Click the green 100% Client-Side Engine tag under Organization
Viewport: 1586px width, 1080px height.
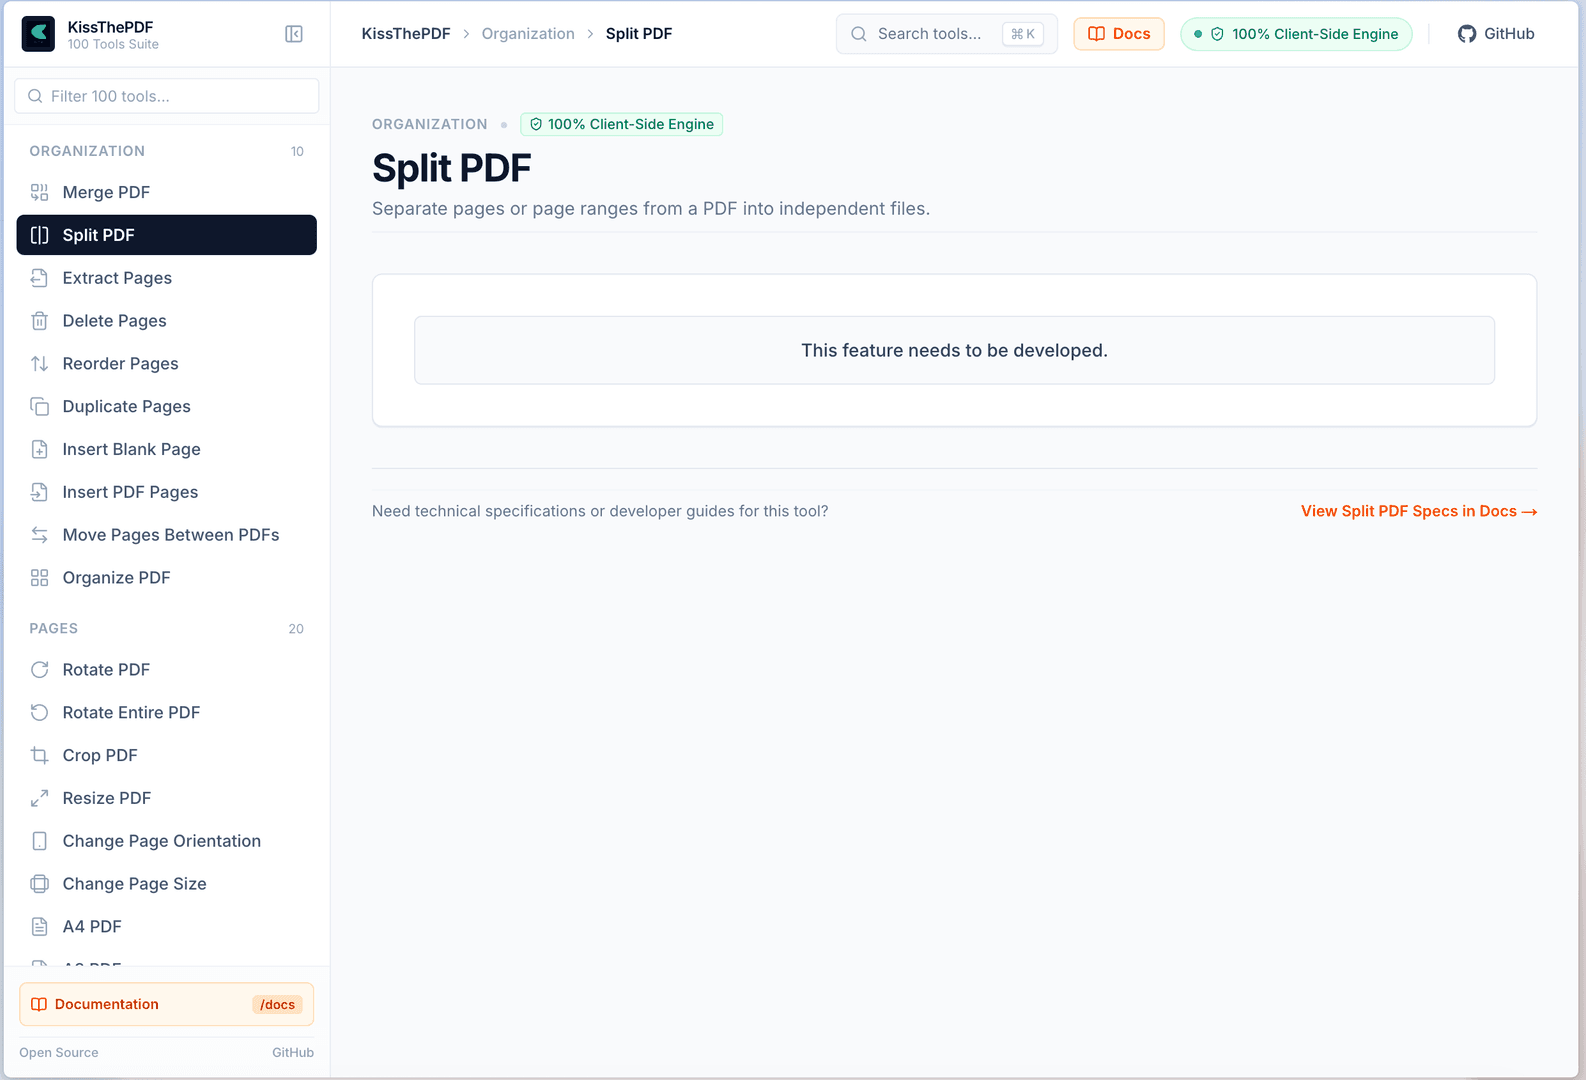(621, 124)
